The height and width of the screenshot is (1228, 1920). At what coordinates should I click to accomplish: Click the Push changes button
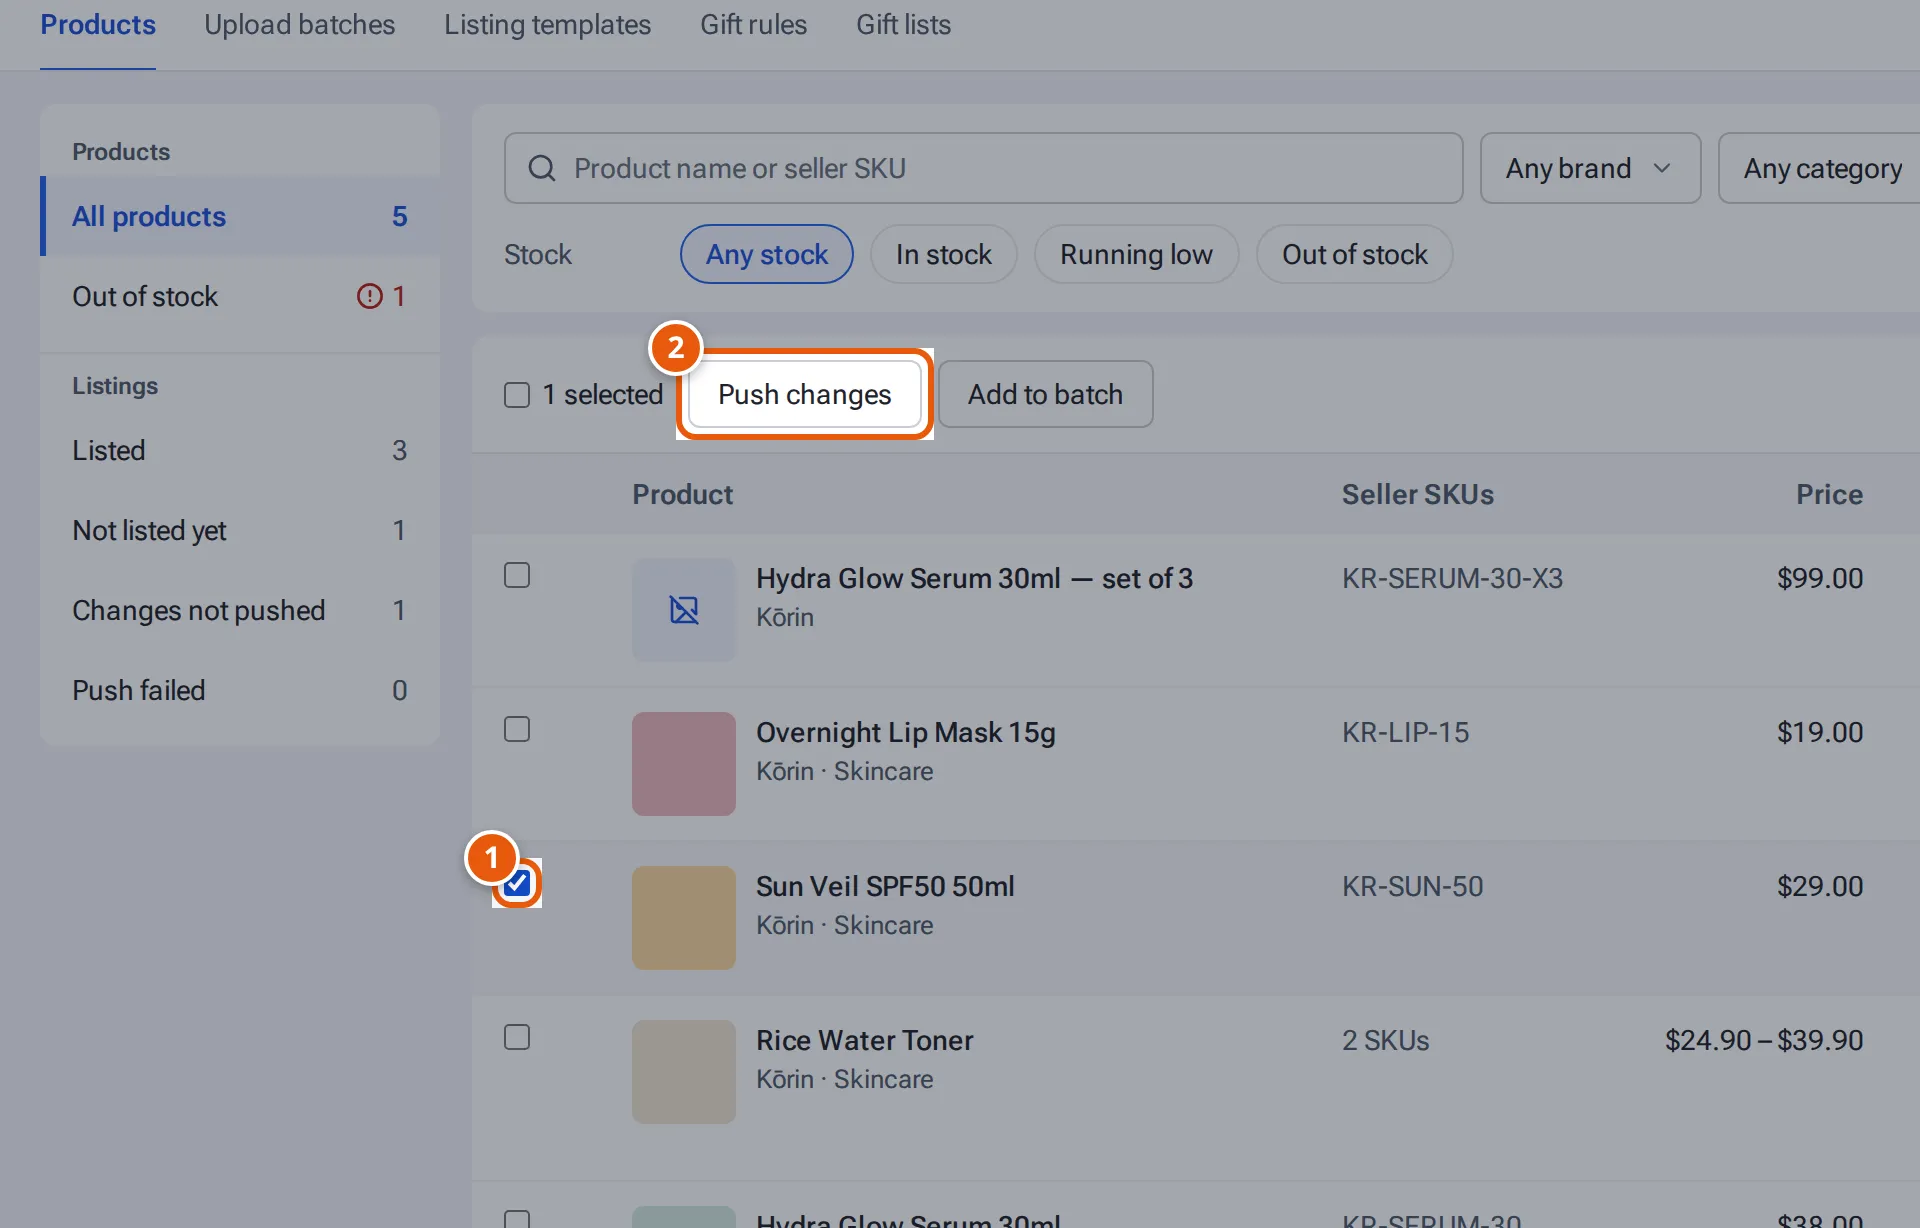(805, 394)
